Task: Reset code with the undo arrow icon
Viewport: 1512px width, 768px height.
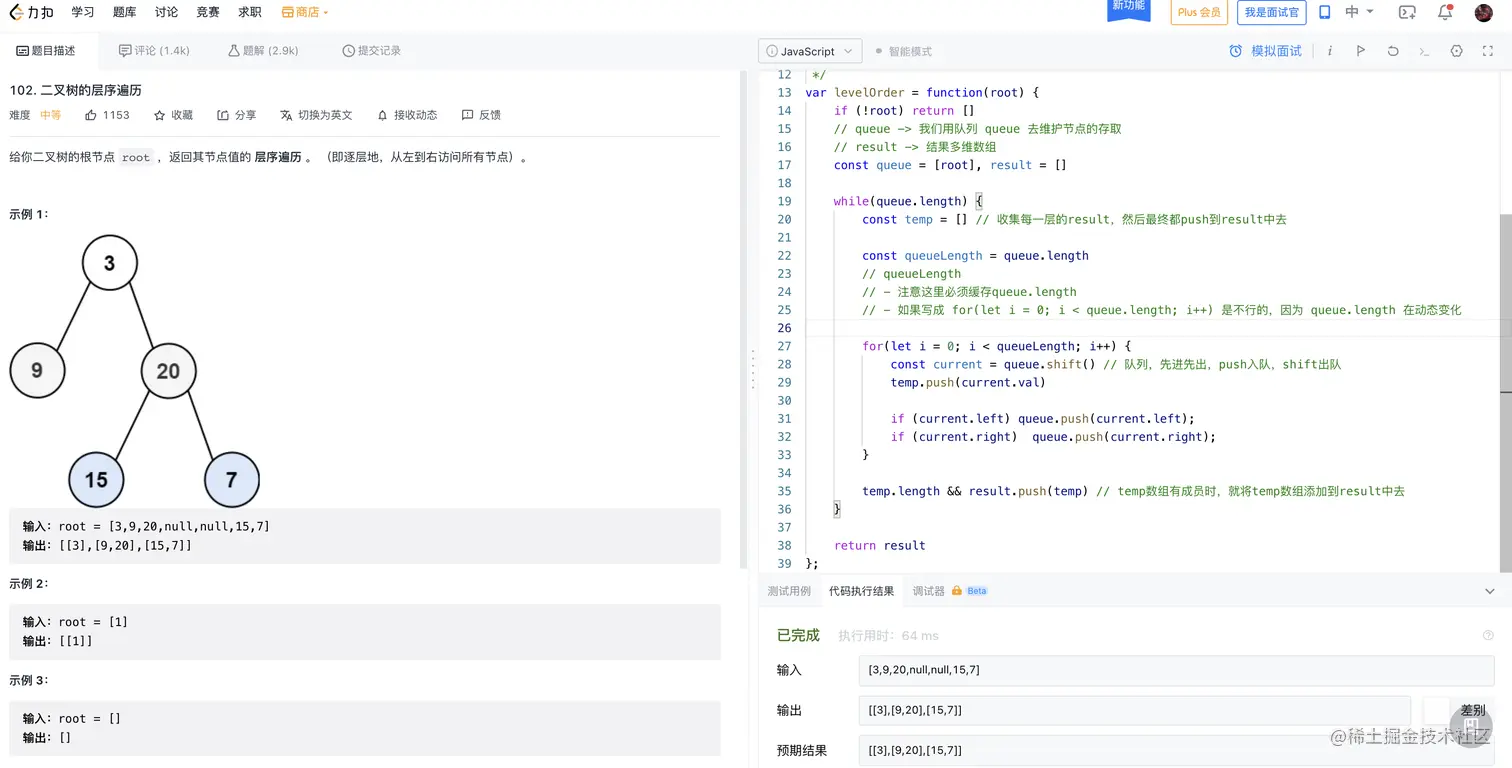Action: click(x=1392, y=51)
